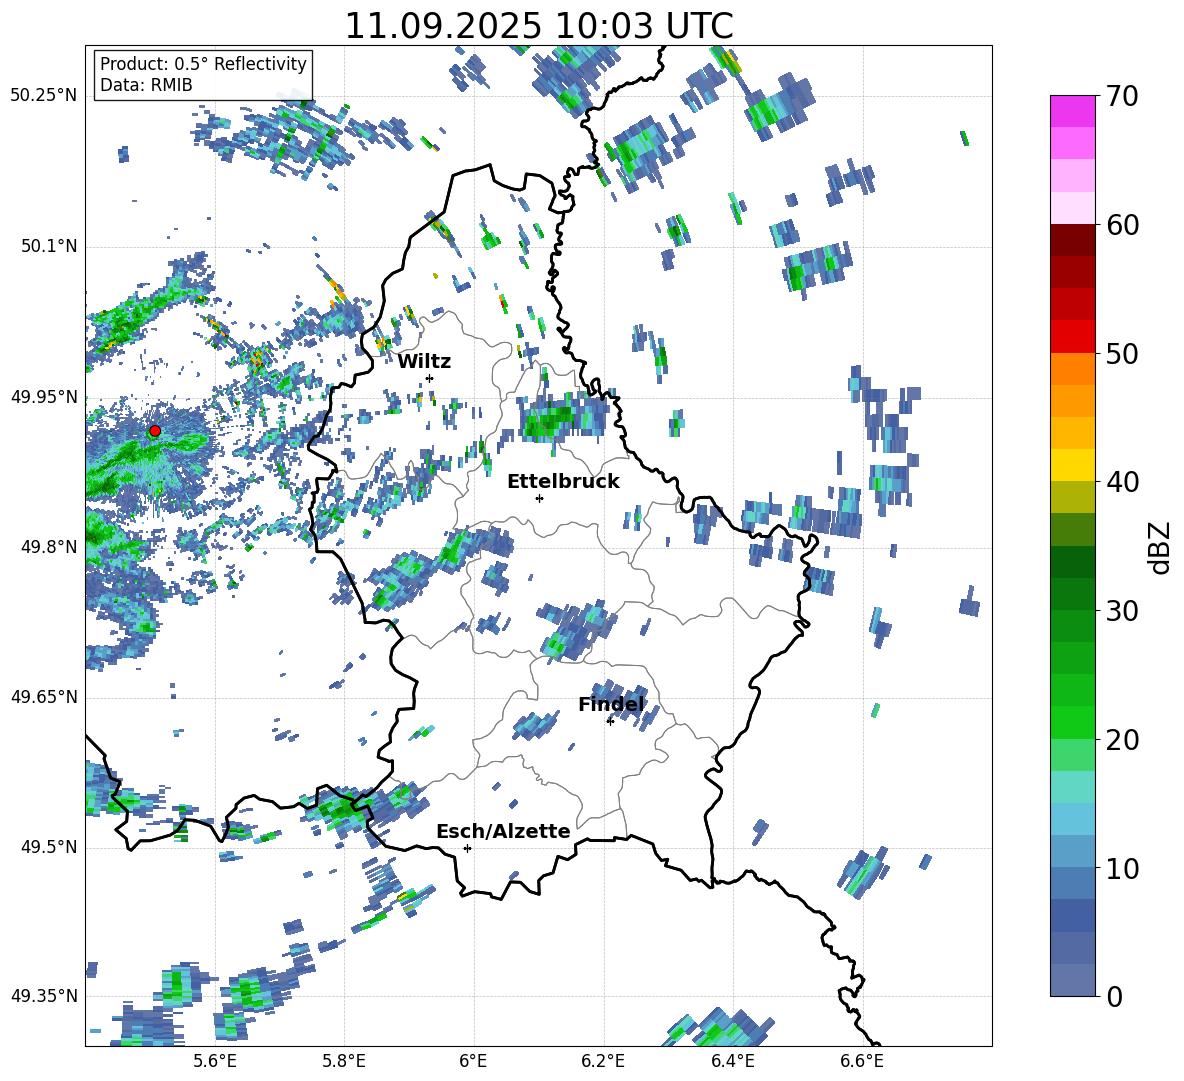Select the Findel city label
The height and width of the screenshot is (1081, 1184).
(x=611, y=704)
